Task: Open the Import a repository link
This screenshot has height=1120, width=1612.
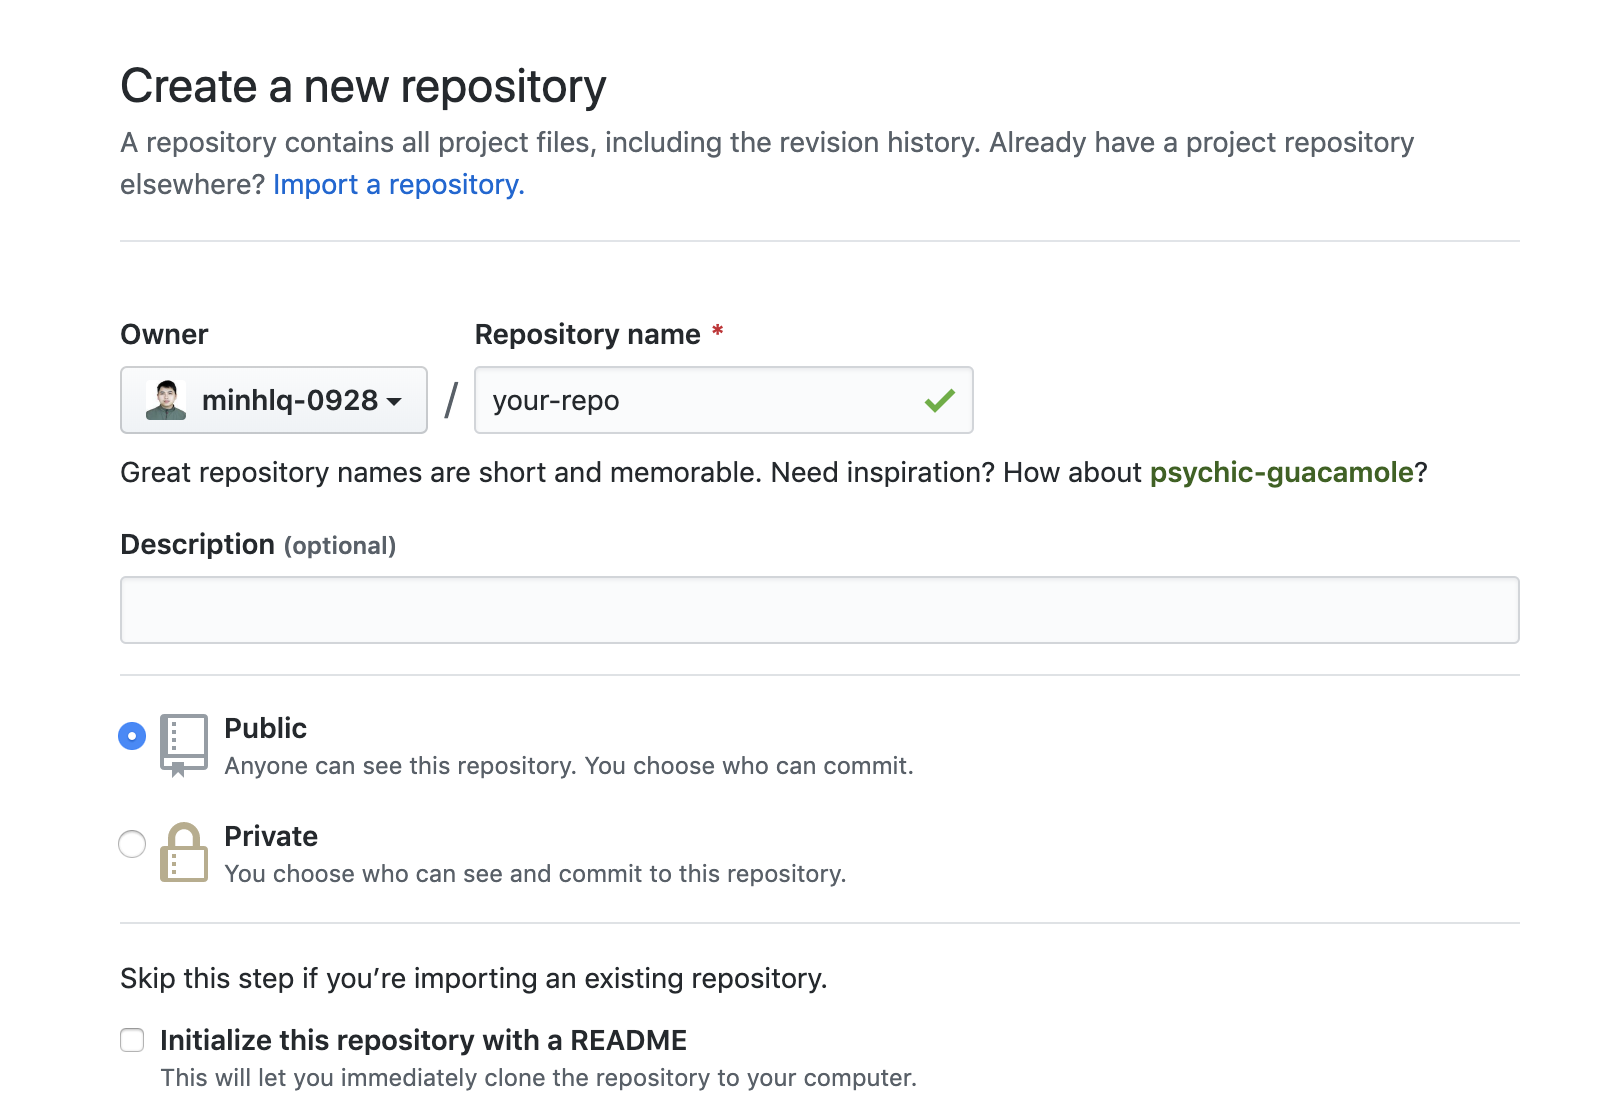Action: tap(398, 185)
